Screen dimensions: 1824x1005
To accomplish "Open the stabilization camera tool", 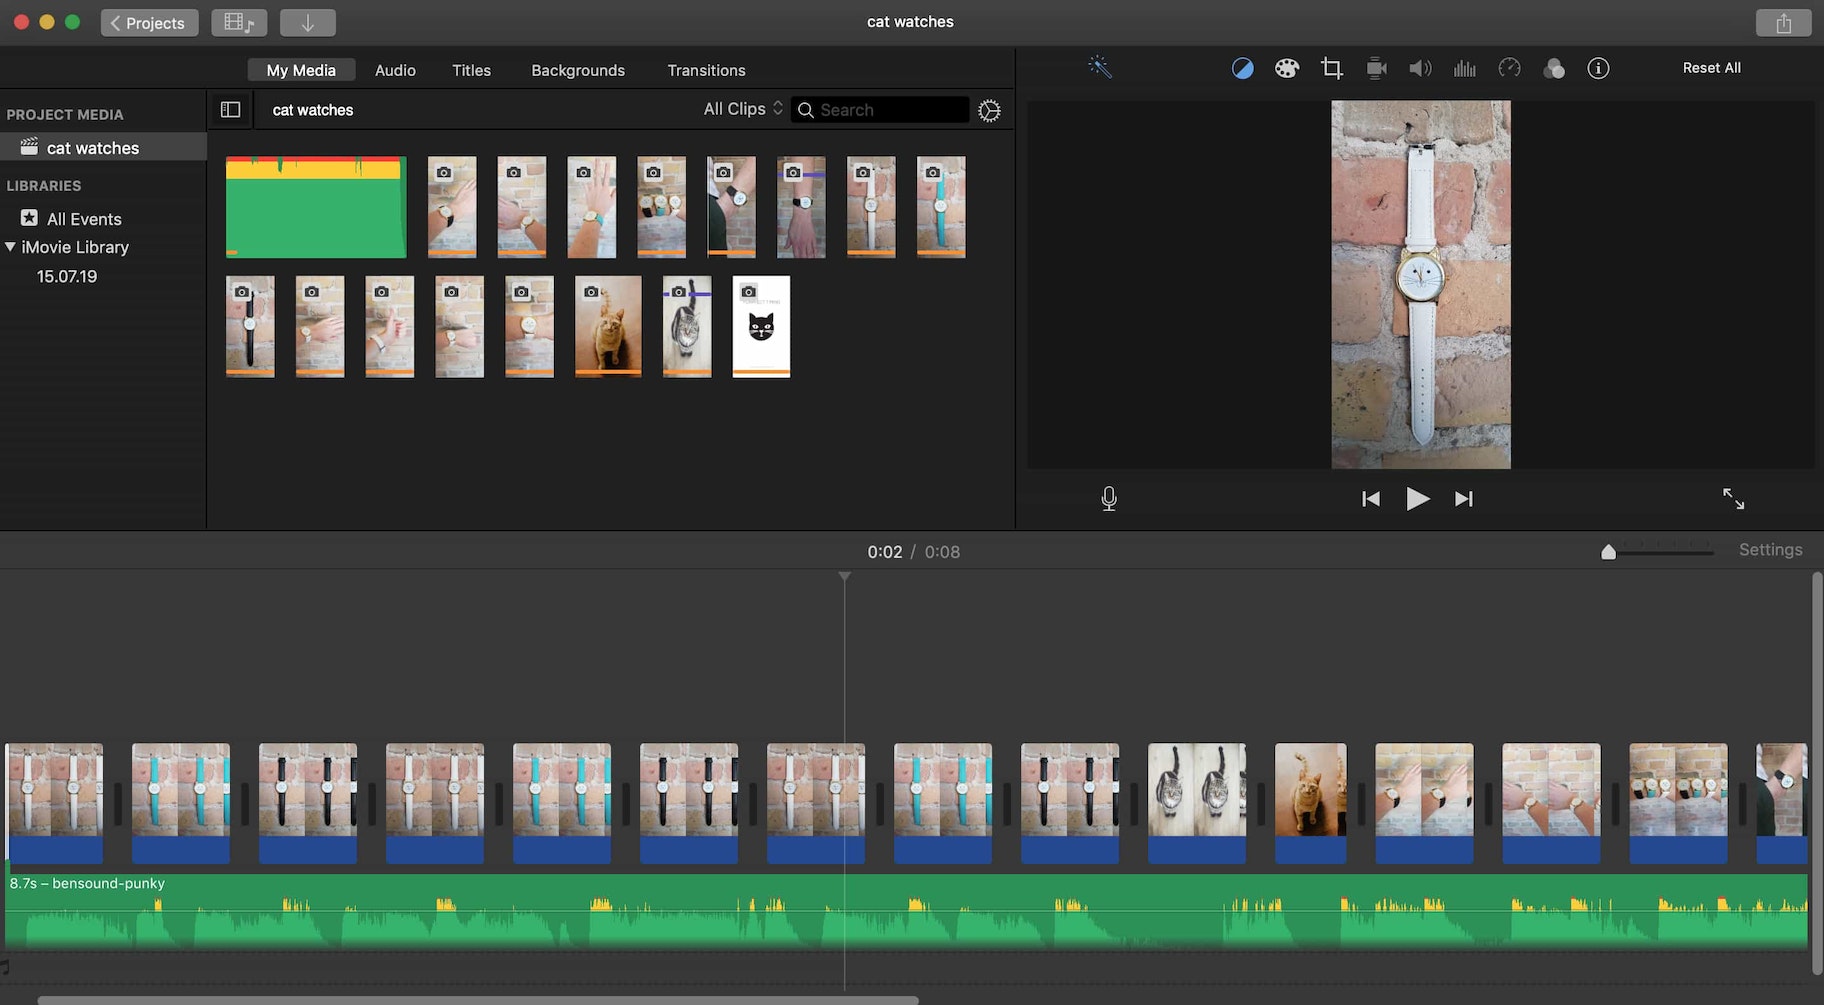I will click(x=1376, y=68).
